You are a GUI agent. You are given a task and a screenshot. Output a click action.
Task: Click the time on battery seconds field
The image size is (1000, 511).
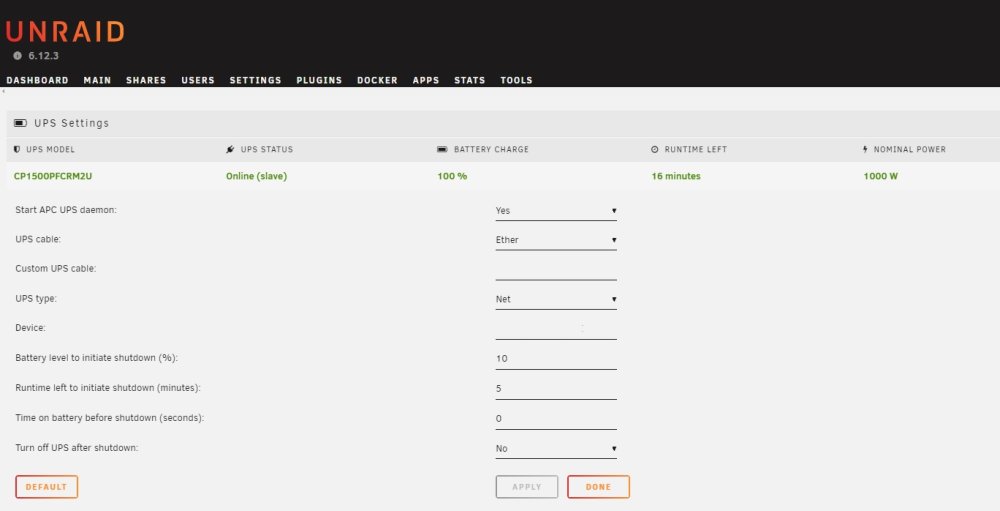[x=556, y=418]
